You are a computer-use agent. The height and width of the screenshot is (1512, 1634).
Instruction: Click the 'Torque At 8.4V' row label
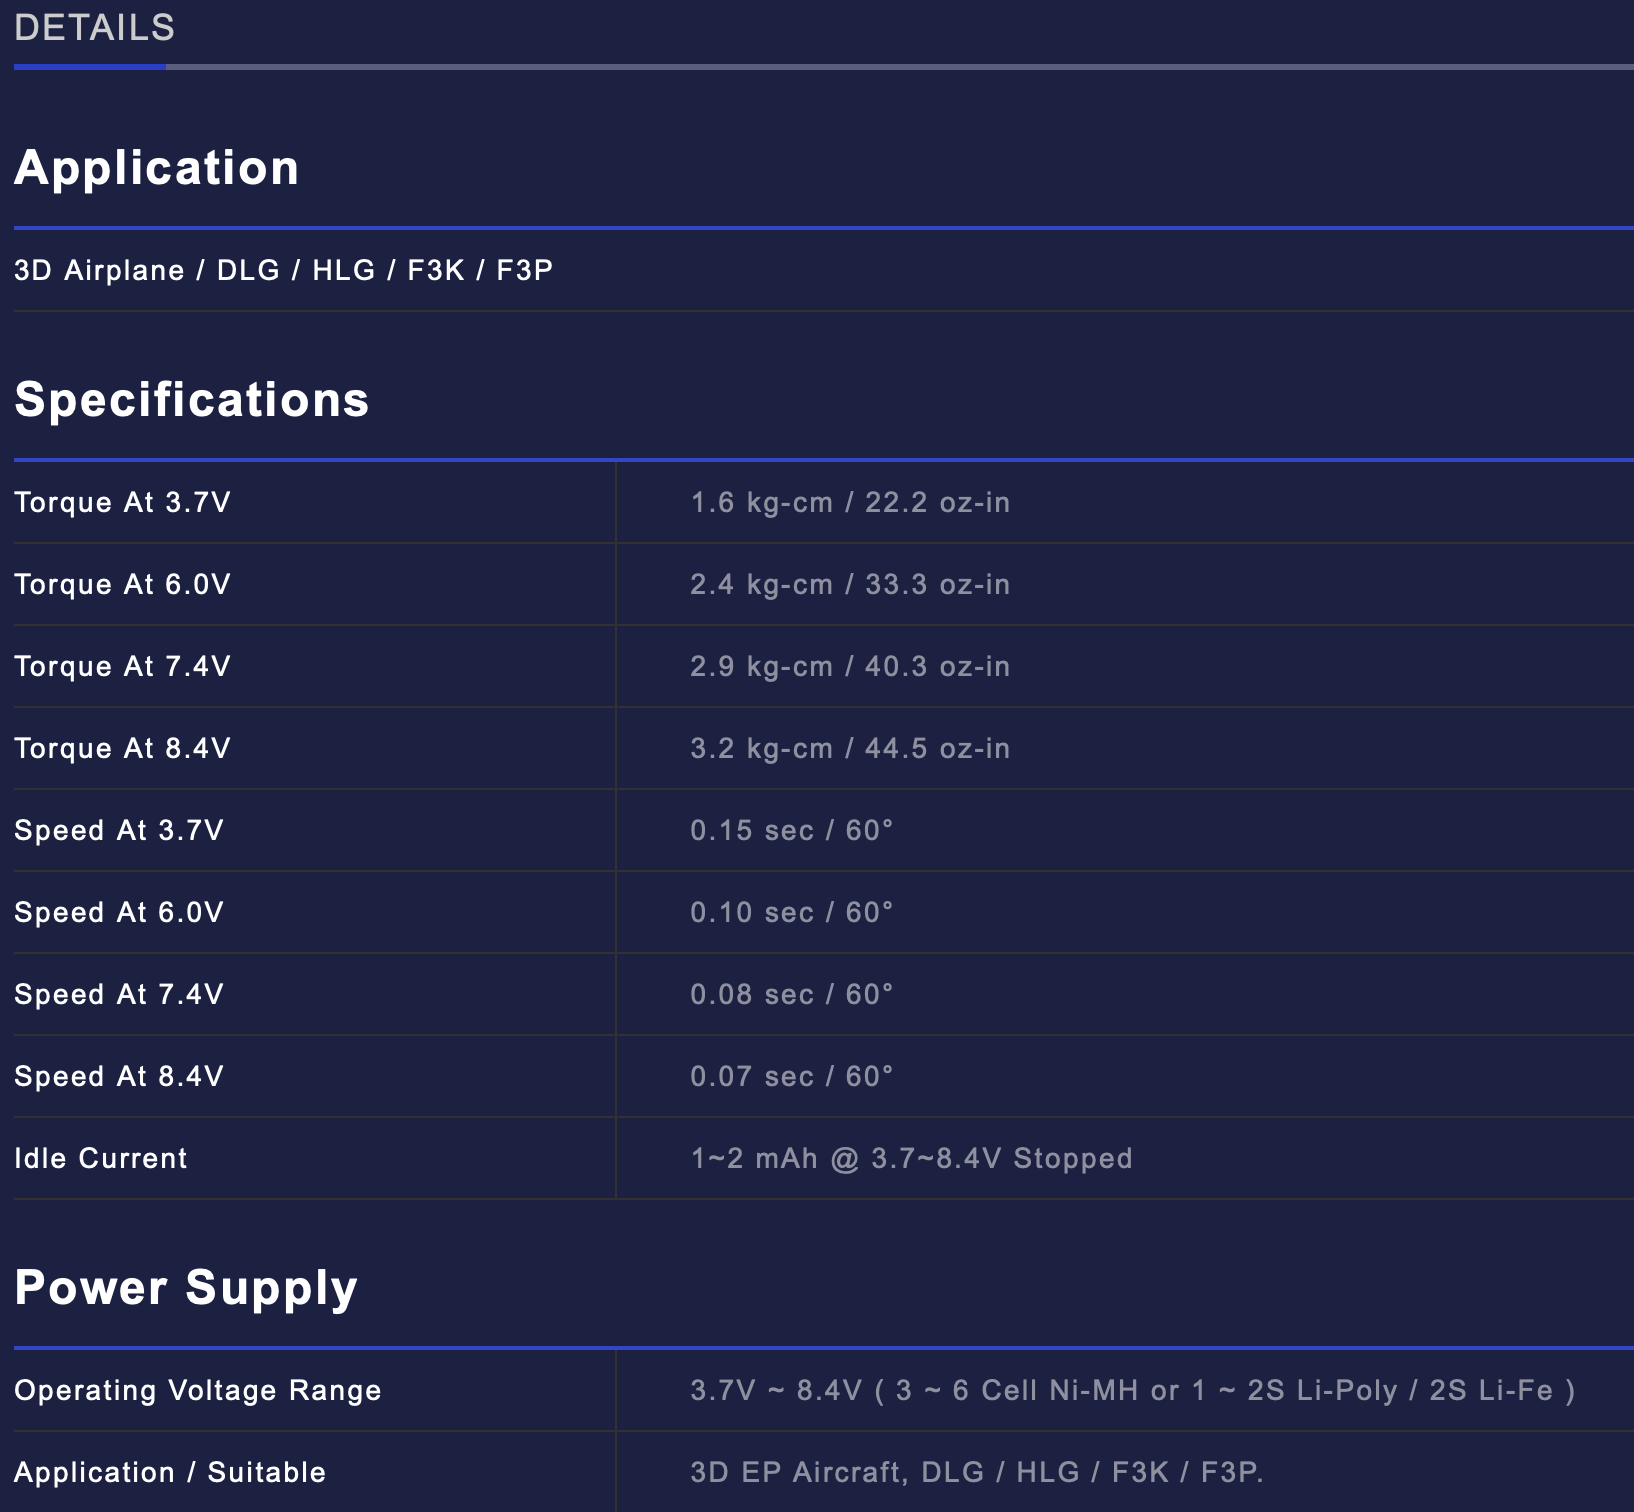(123, 748)
